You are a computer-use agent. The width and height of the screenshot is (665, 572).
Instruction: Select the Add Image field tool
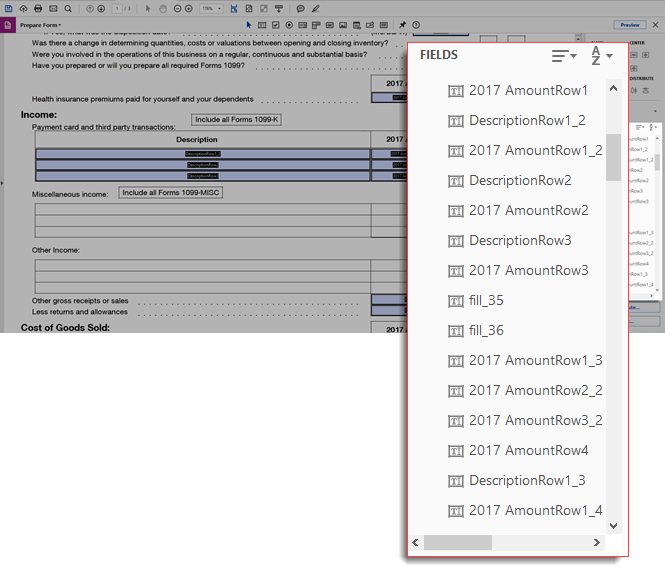click(x=343, y=25)
